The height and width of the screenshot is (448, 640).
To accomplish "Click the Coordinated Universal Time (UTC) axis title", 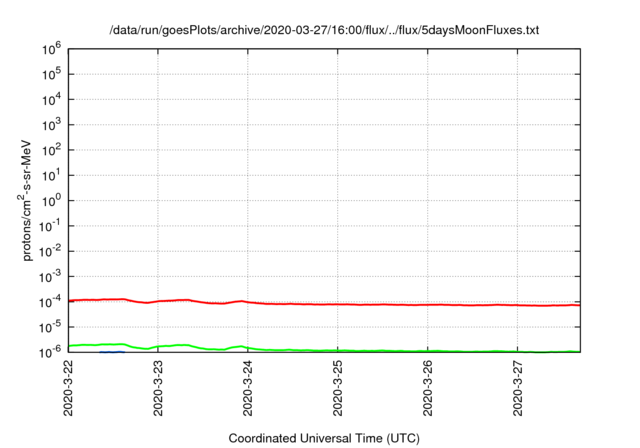I will coord(324,438).
